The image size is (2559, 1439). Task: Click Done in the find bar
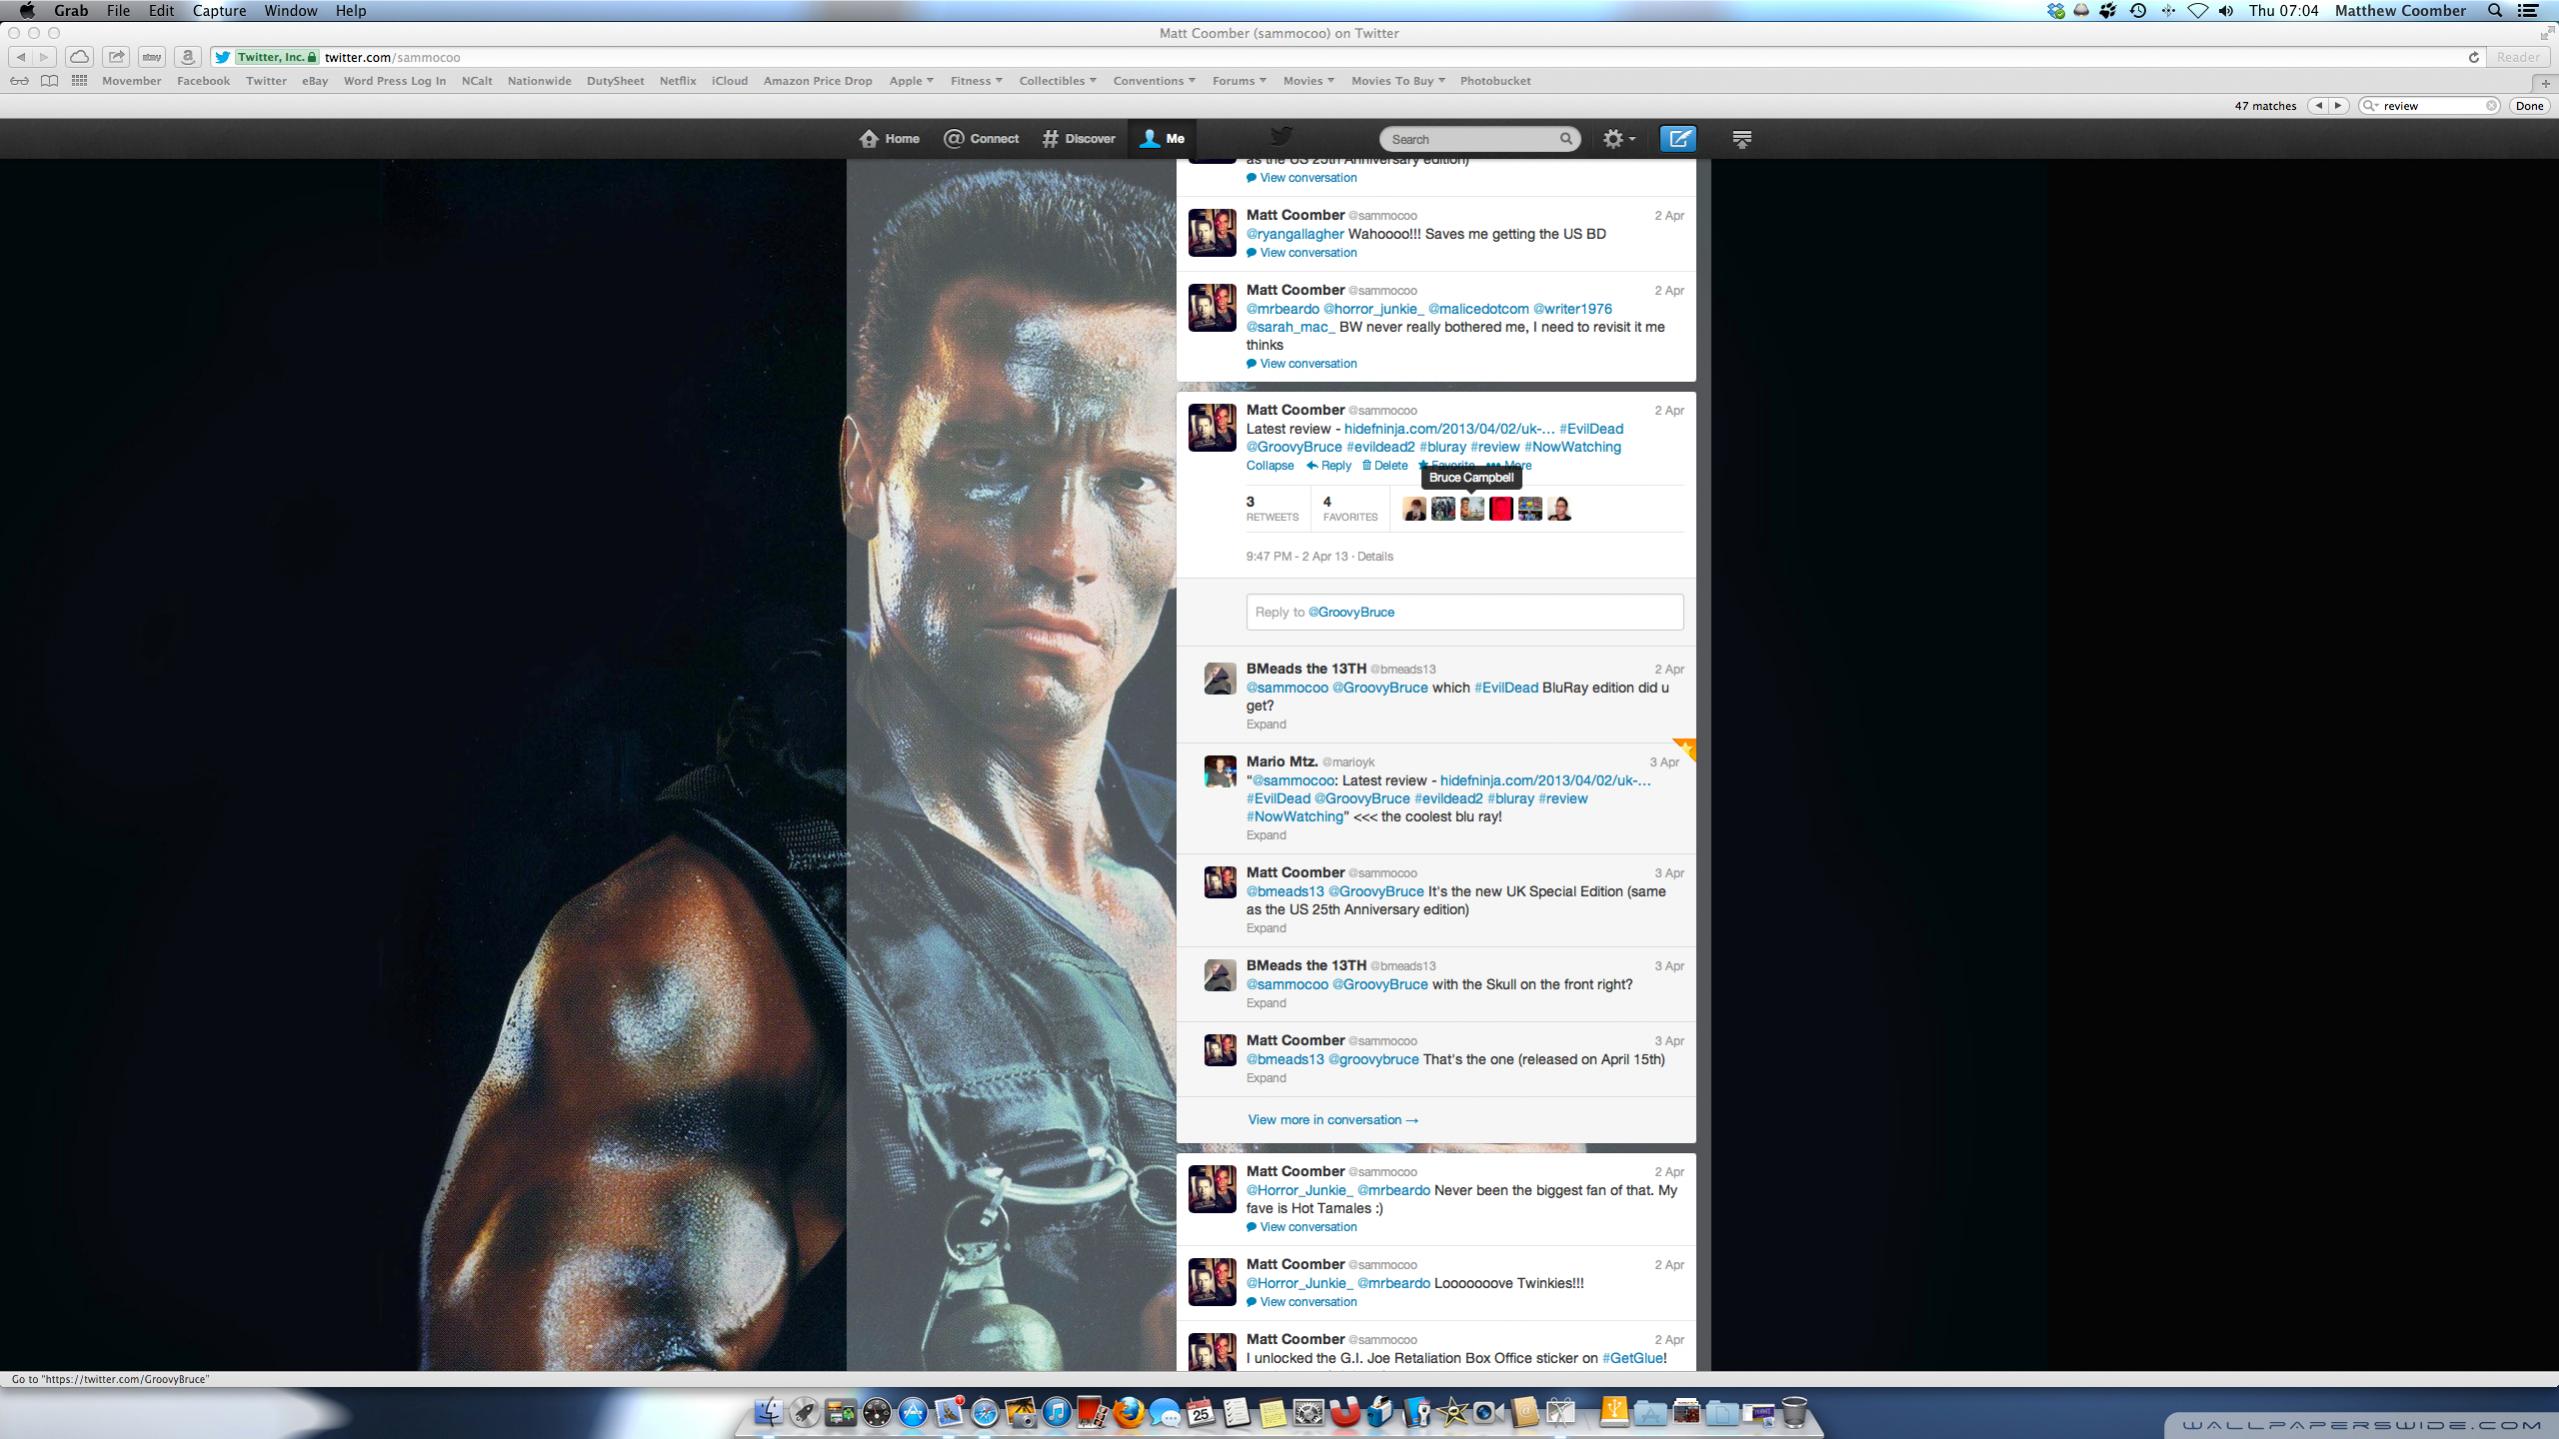[2529, 106]
